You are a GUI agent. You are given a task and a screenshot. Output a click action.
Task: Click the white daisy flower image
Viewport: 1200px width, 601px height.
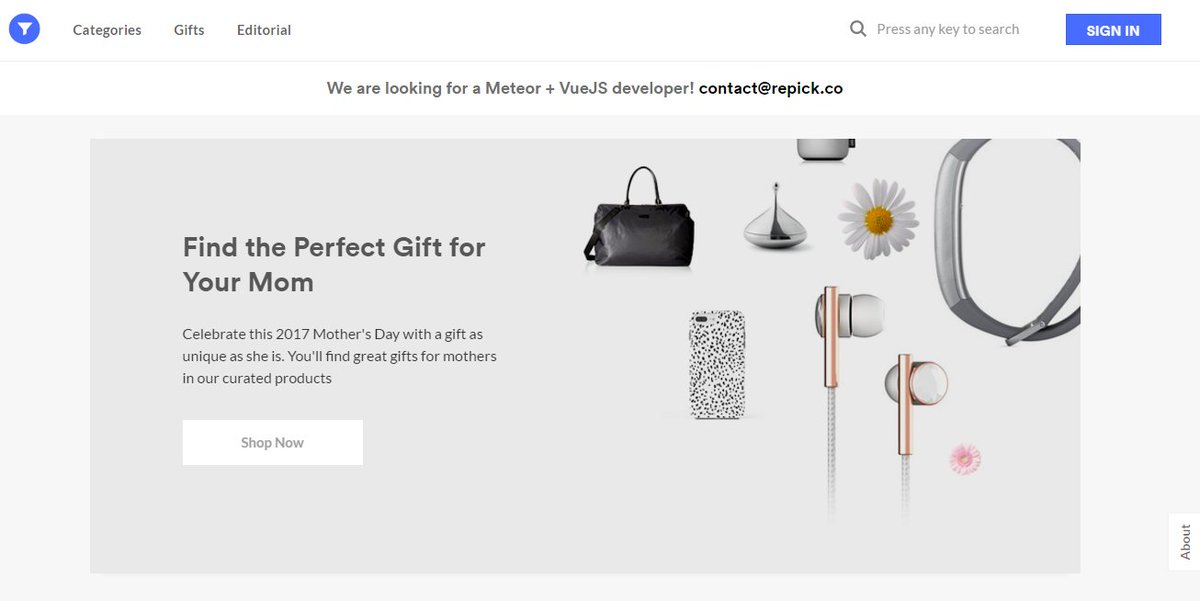pyautogui.click(x=878, y=219)
